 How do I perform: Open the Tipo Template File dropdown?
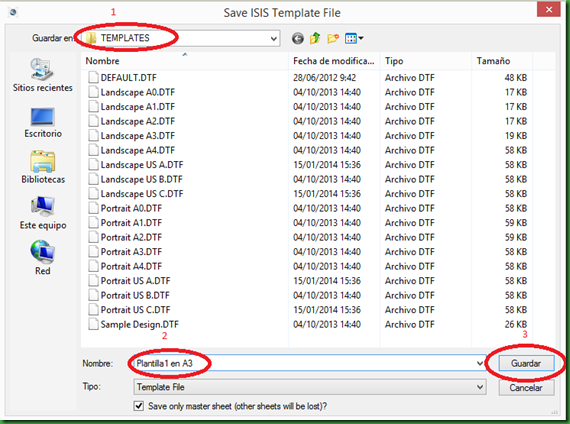coord(310,387)
